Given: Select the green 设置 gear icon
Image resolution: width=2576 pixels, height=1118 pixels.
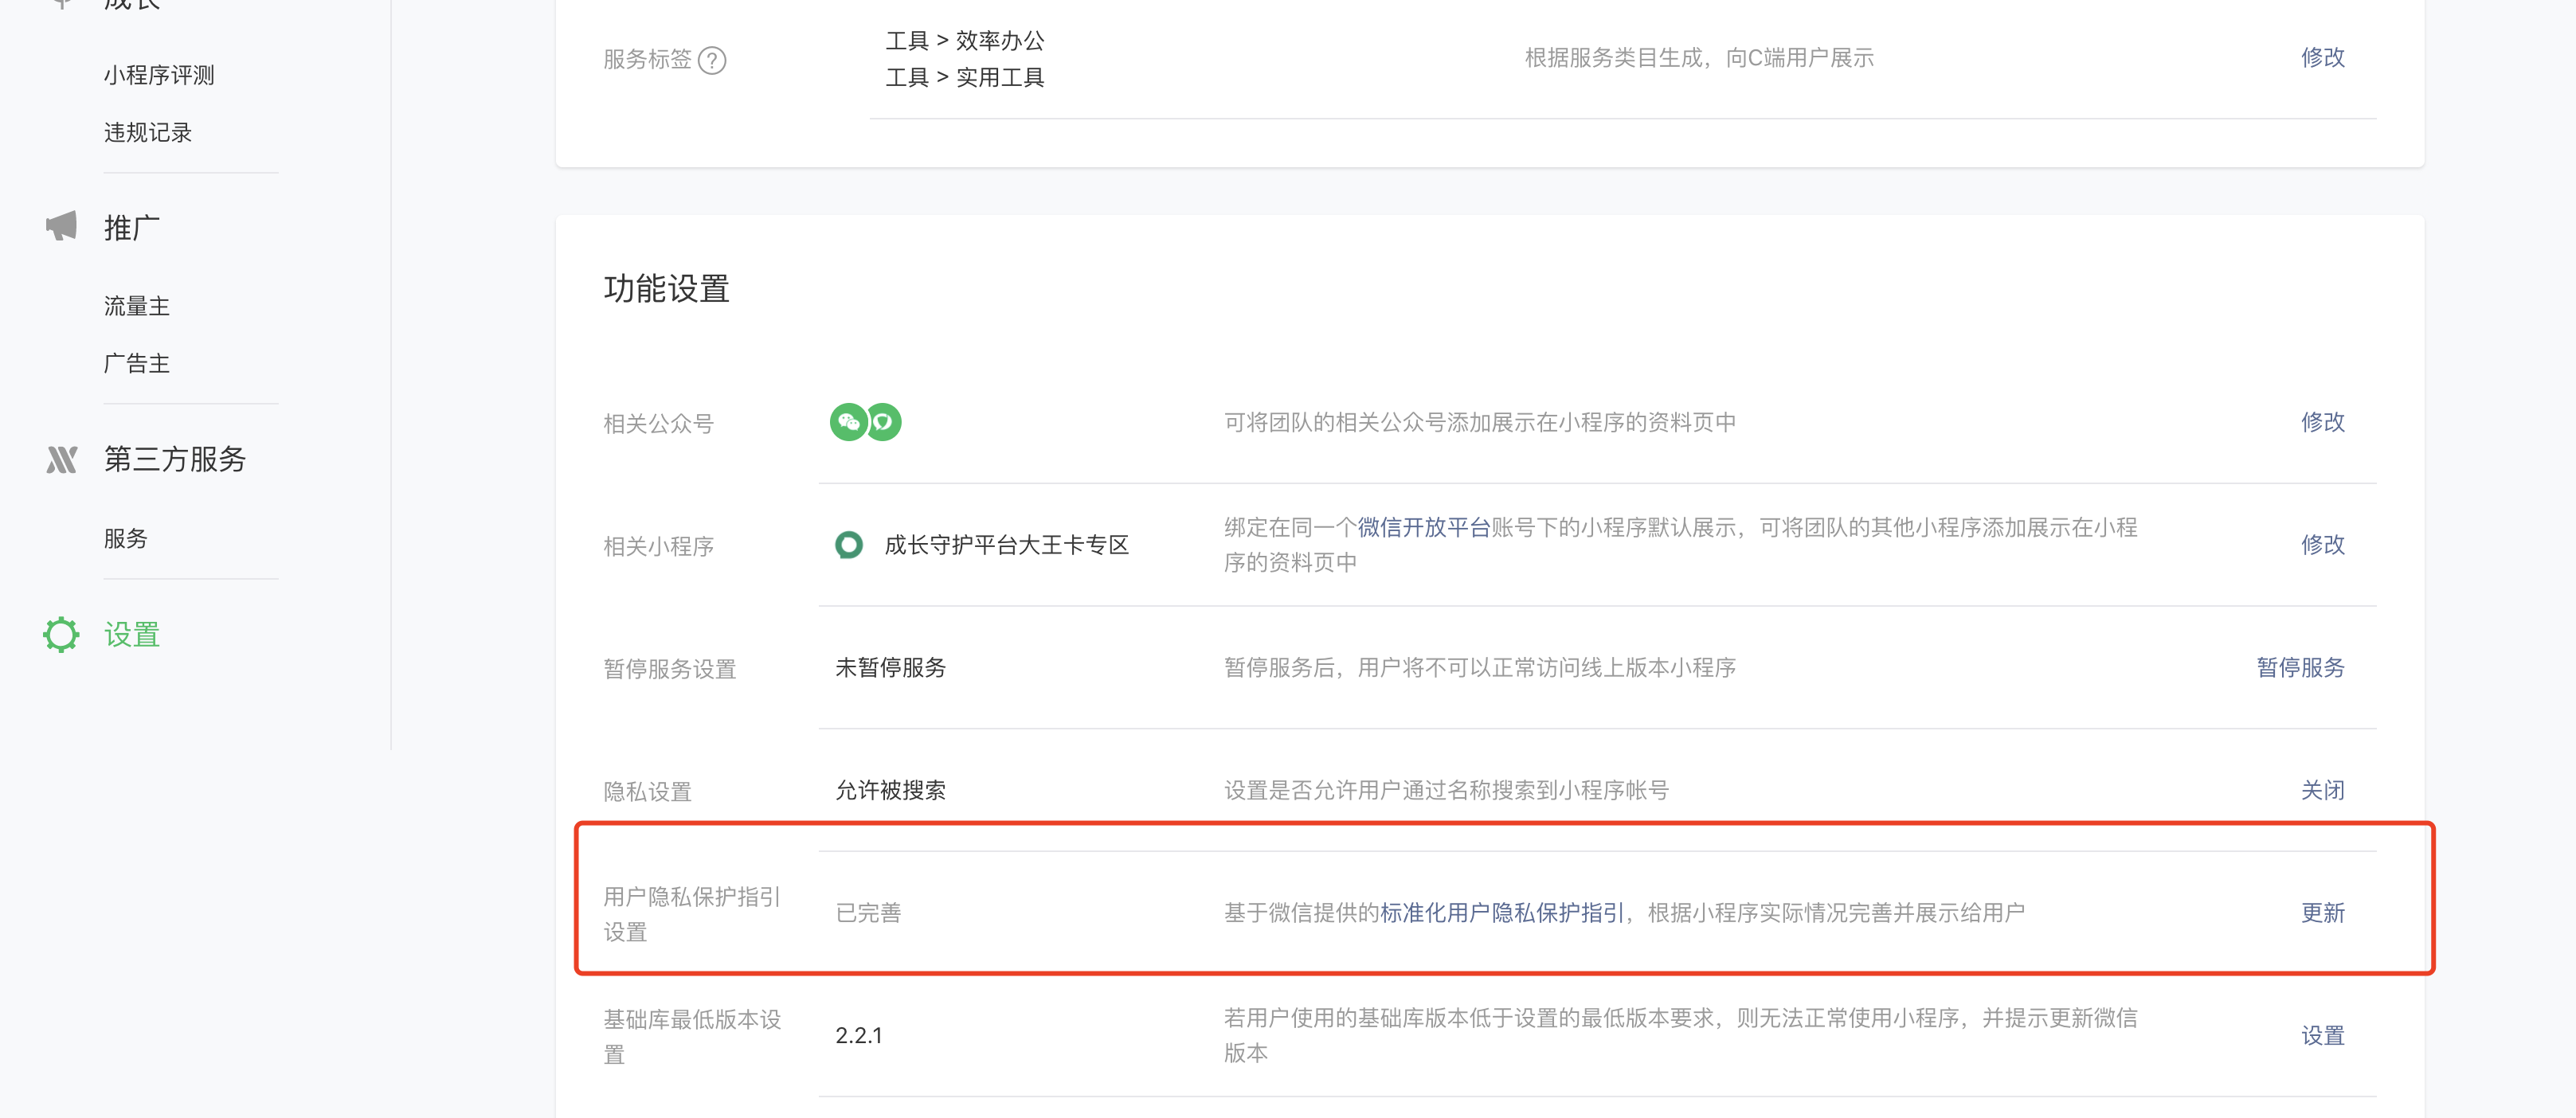Looking at the screenshot, I should coord(61,634).
